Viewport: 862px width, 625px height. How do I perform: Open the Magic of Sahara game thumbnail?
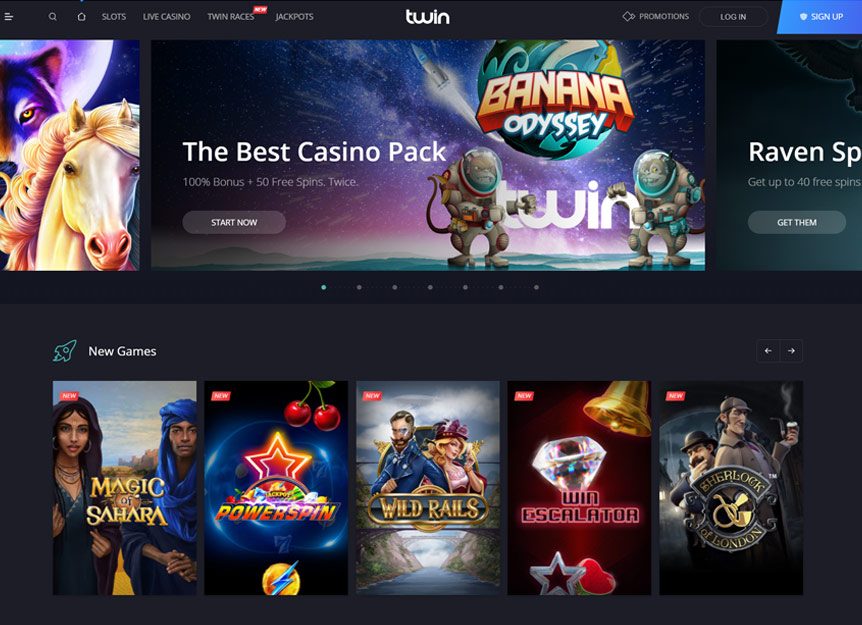(x=125, y=488)
